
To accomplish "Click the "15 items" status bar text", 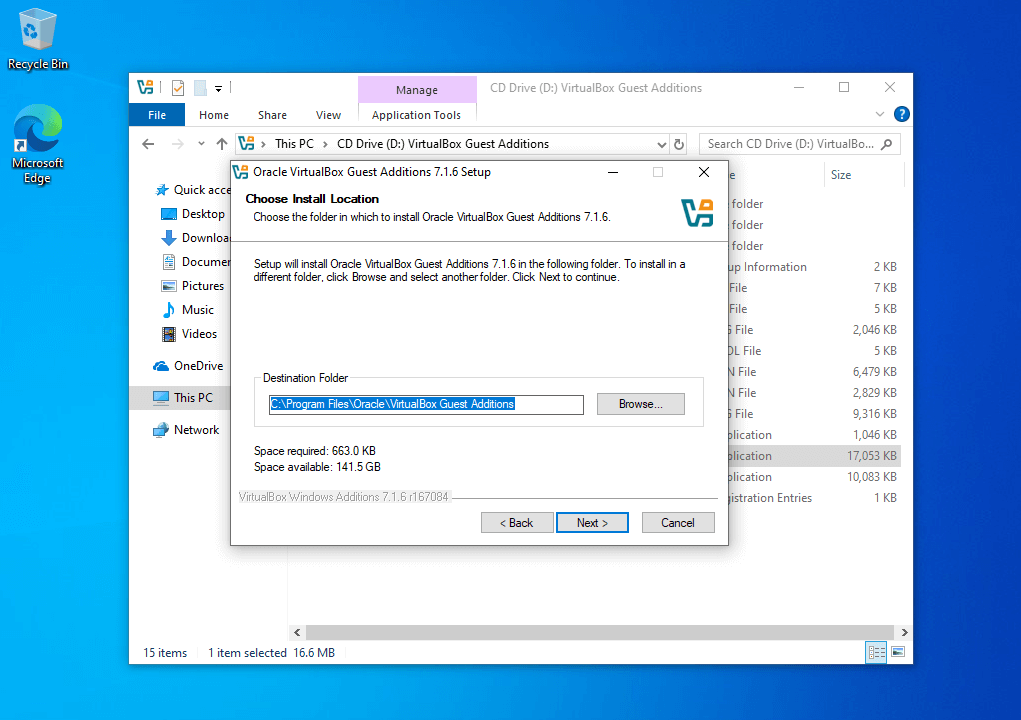I will pyautogui.click(x=165, y=653).
